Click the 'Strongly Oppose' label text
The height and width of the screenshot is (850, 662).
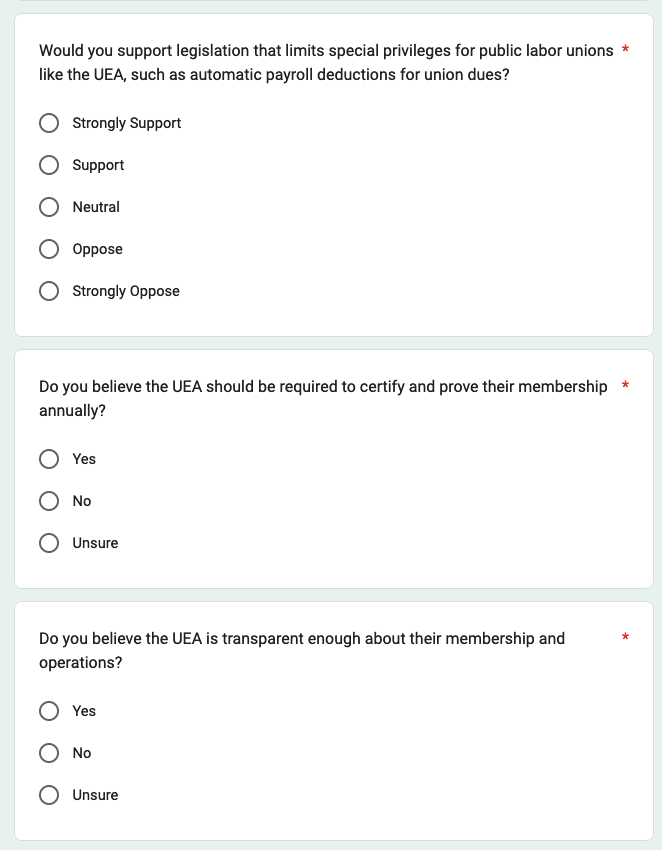(x=126, y=291)
